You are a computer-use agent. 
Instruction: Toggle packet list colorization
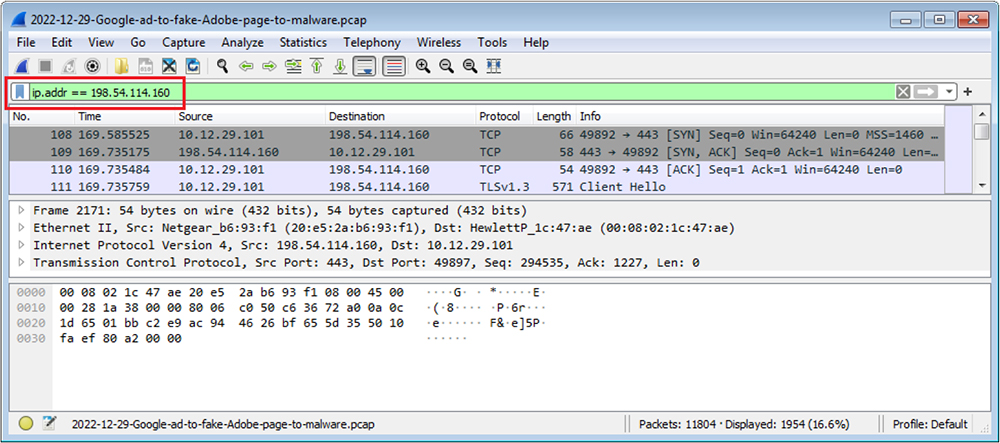click(x=393, y=66)
